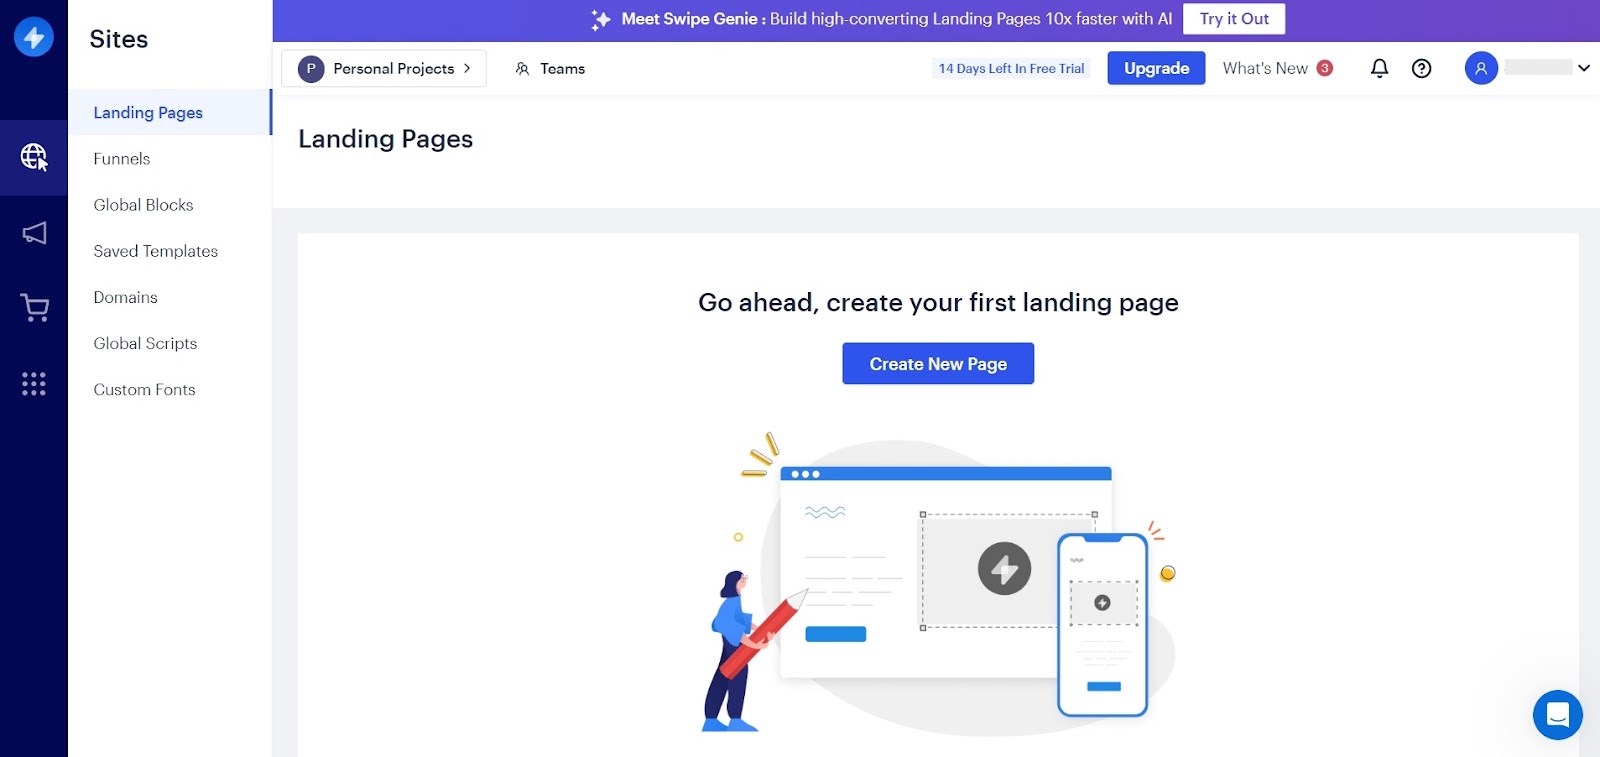Screen dimensions: 1600x757
Task: Open Saved Templates
Action: [x=155, y=251]
